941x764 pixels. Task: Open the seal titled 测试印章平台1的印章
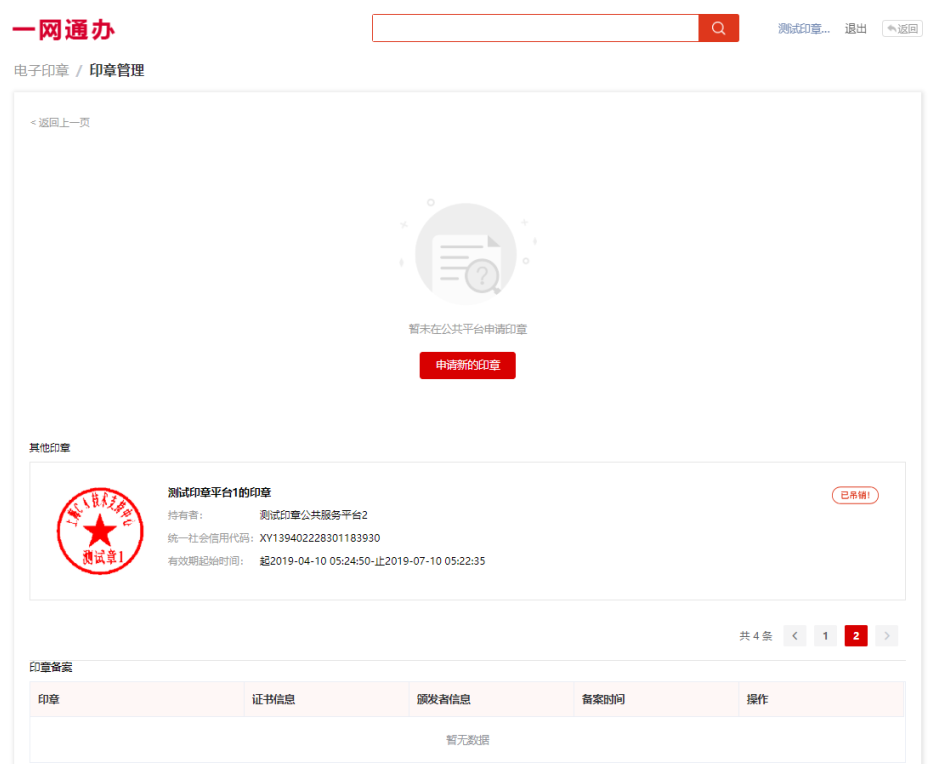pyautogui.click(x=219, y=492)
